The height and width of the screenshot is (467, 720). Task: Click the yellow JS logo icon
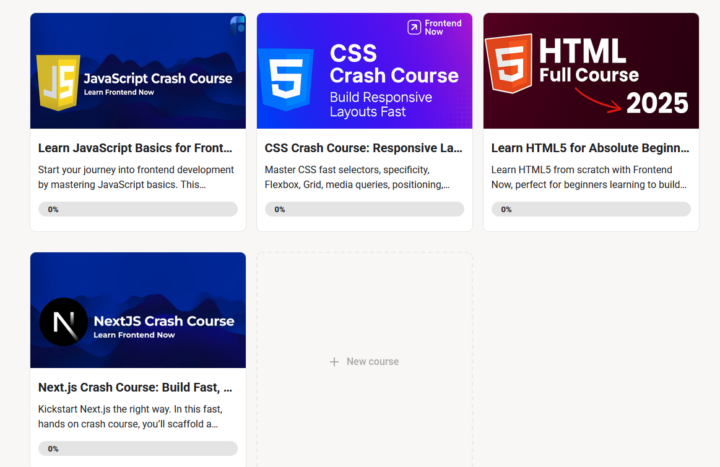[x=58, y=82]
